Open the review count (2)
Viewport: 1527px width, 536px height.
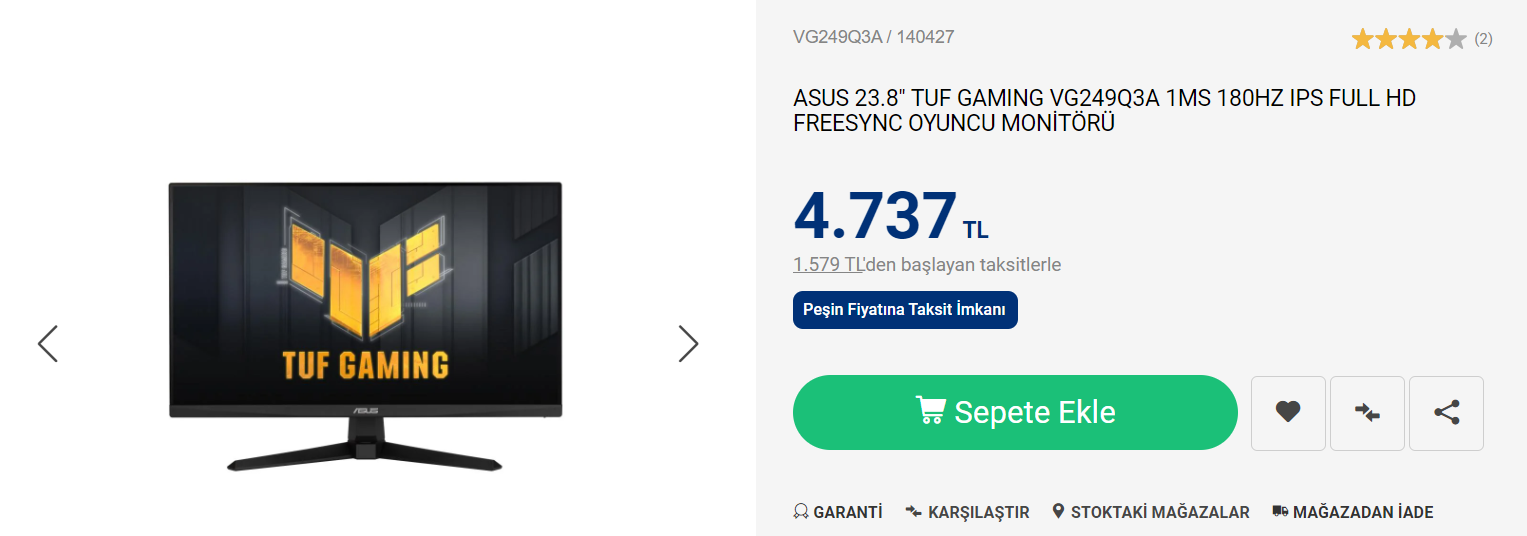coord(1483,39)
